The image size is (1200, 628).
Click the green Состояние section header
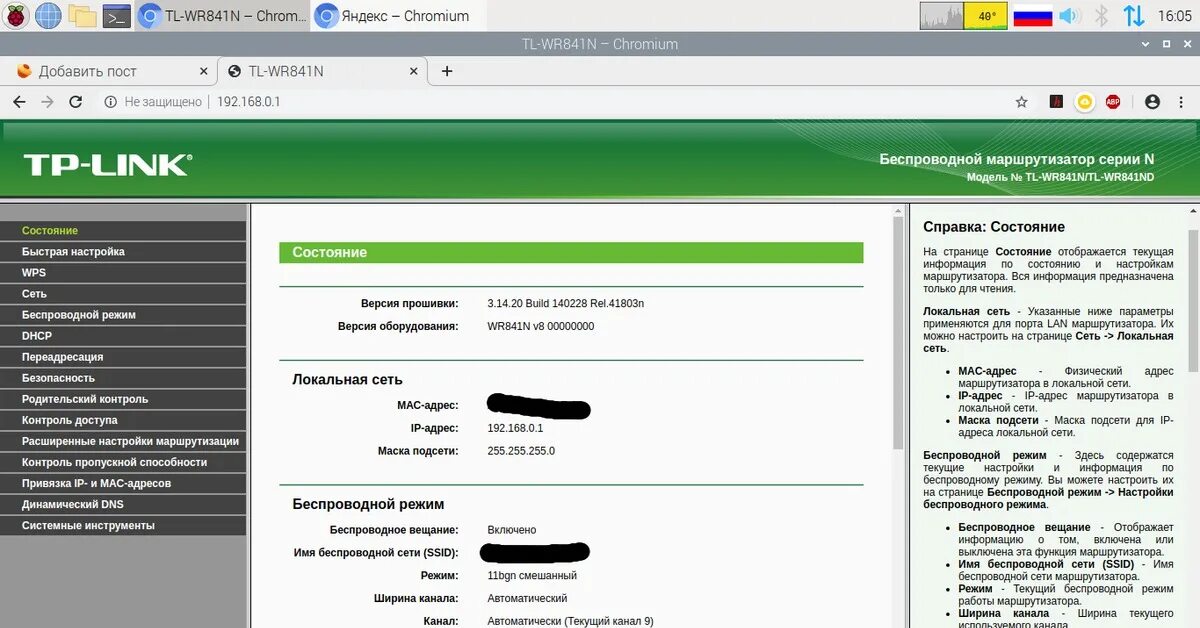coord(571,253)
